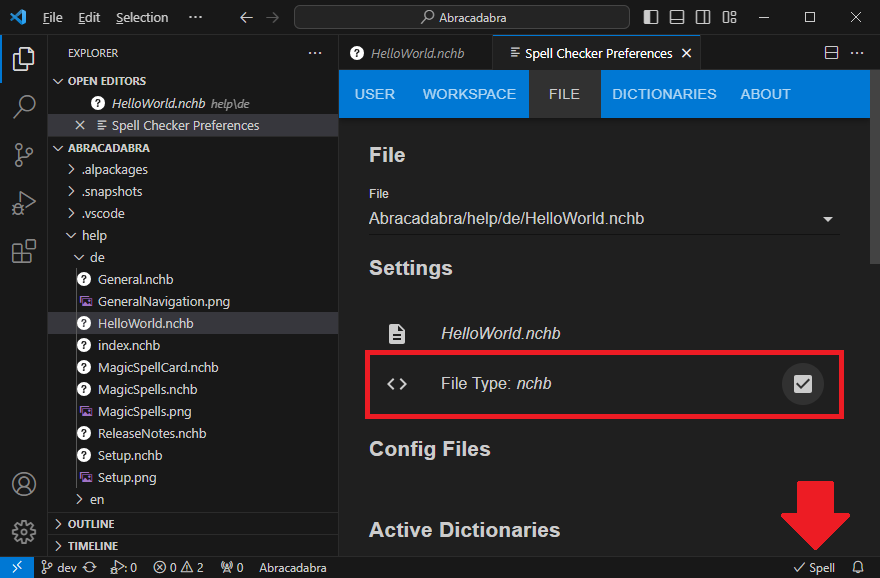This screenshot has width=880, height=578.
Task: Expand the .alpackages folder
Action: (x=114, y=169)
